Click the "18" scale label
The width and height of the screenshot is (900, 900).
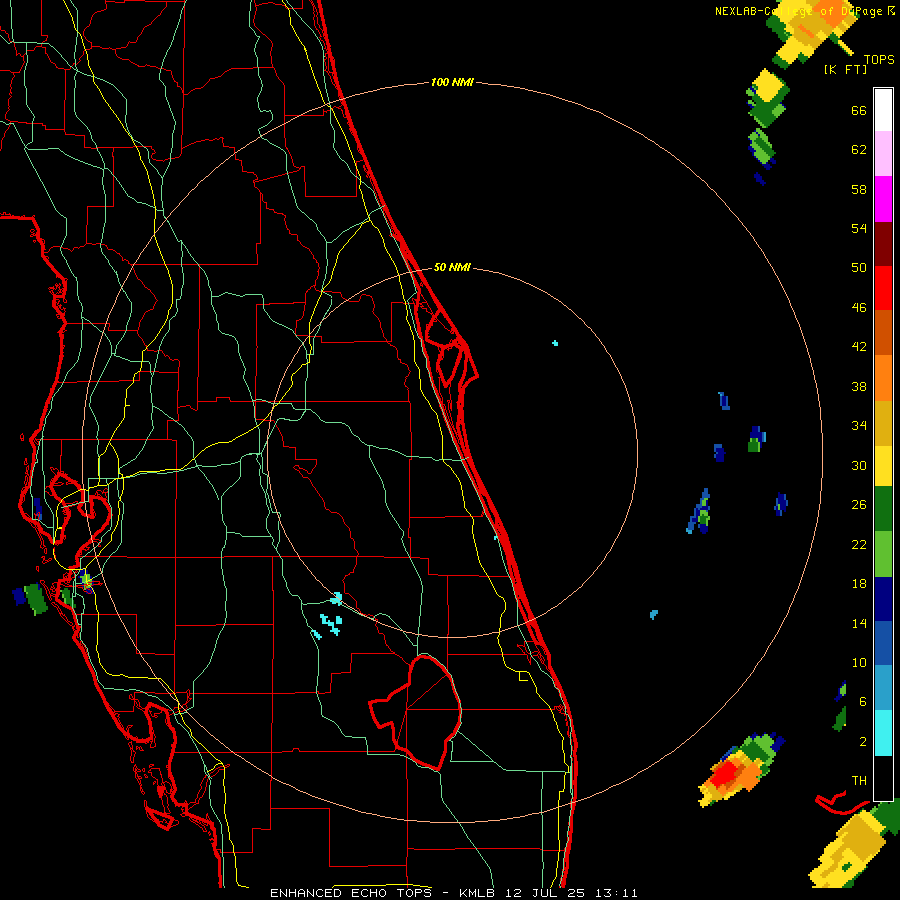tap(859, 584)
